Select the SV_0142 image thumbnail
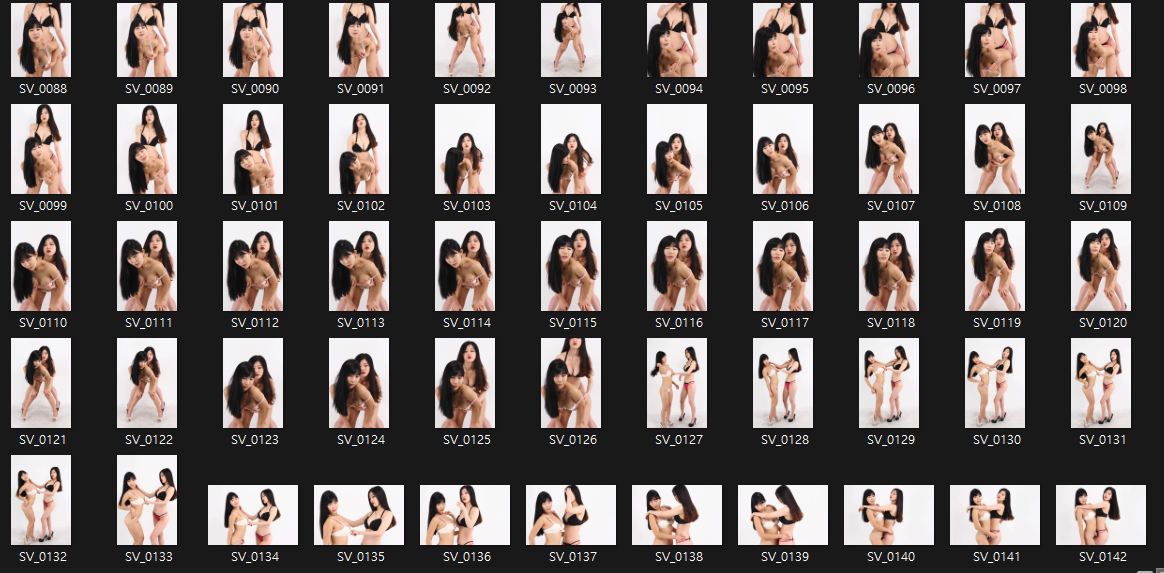This screenshot has height=573, width=1164. 1101,515
